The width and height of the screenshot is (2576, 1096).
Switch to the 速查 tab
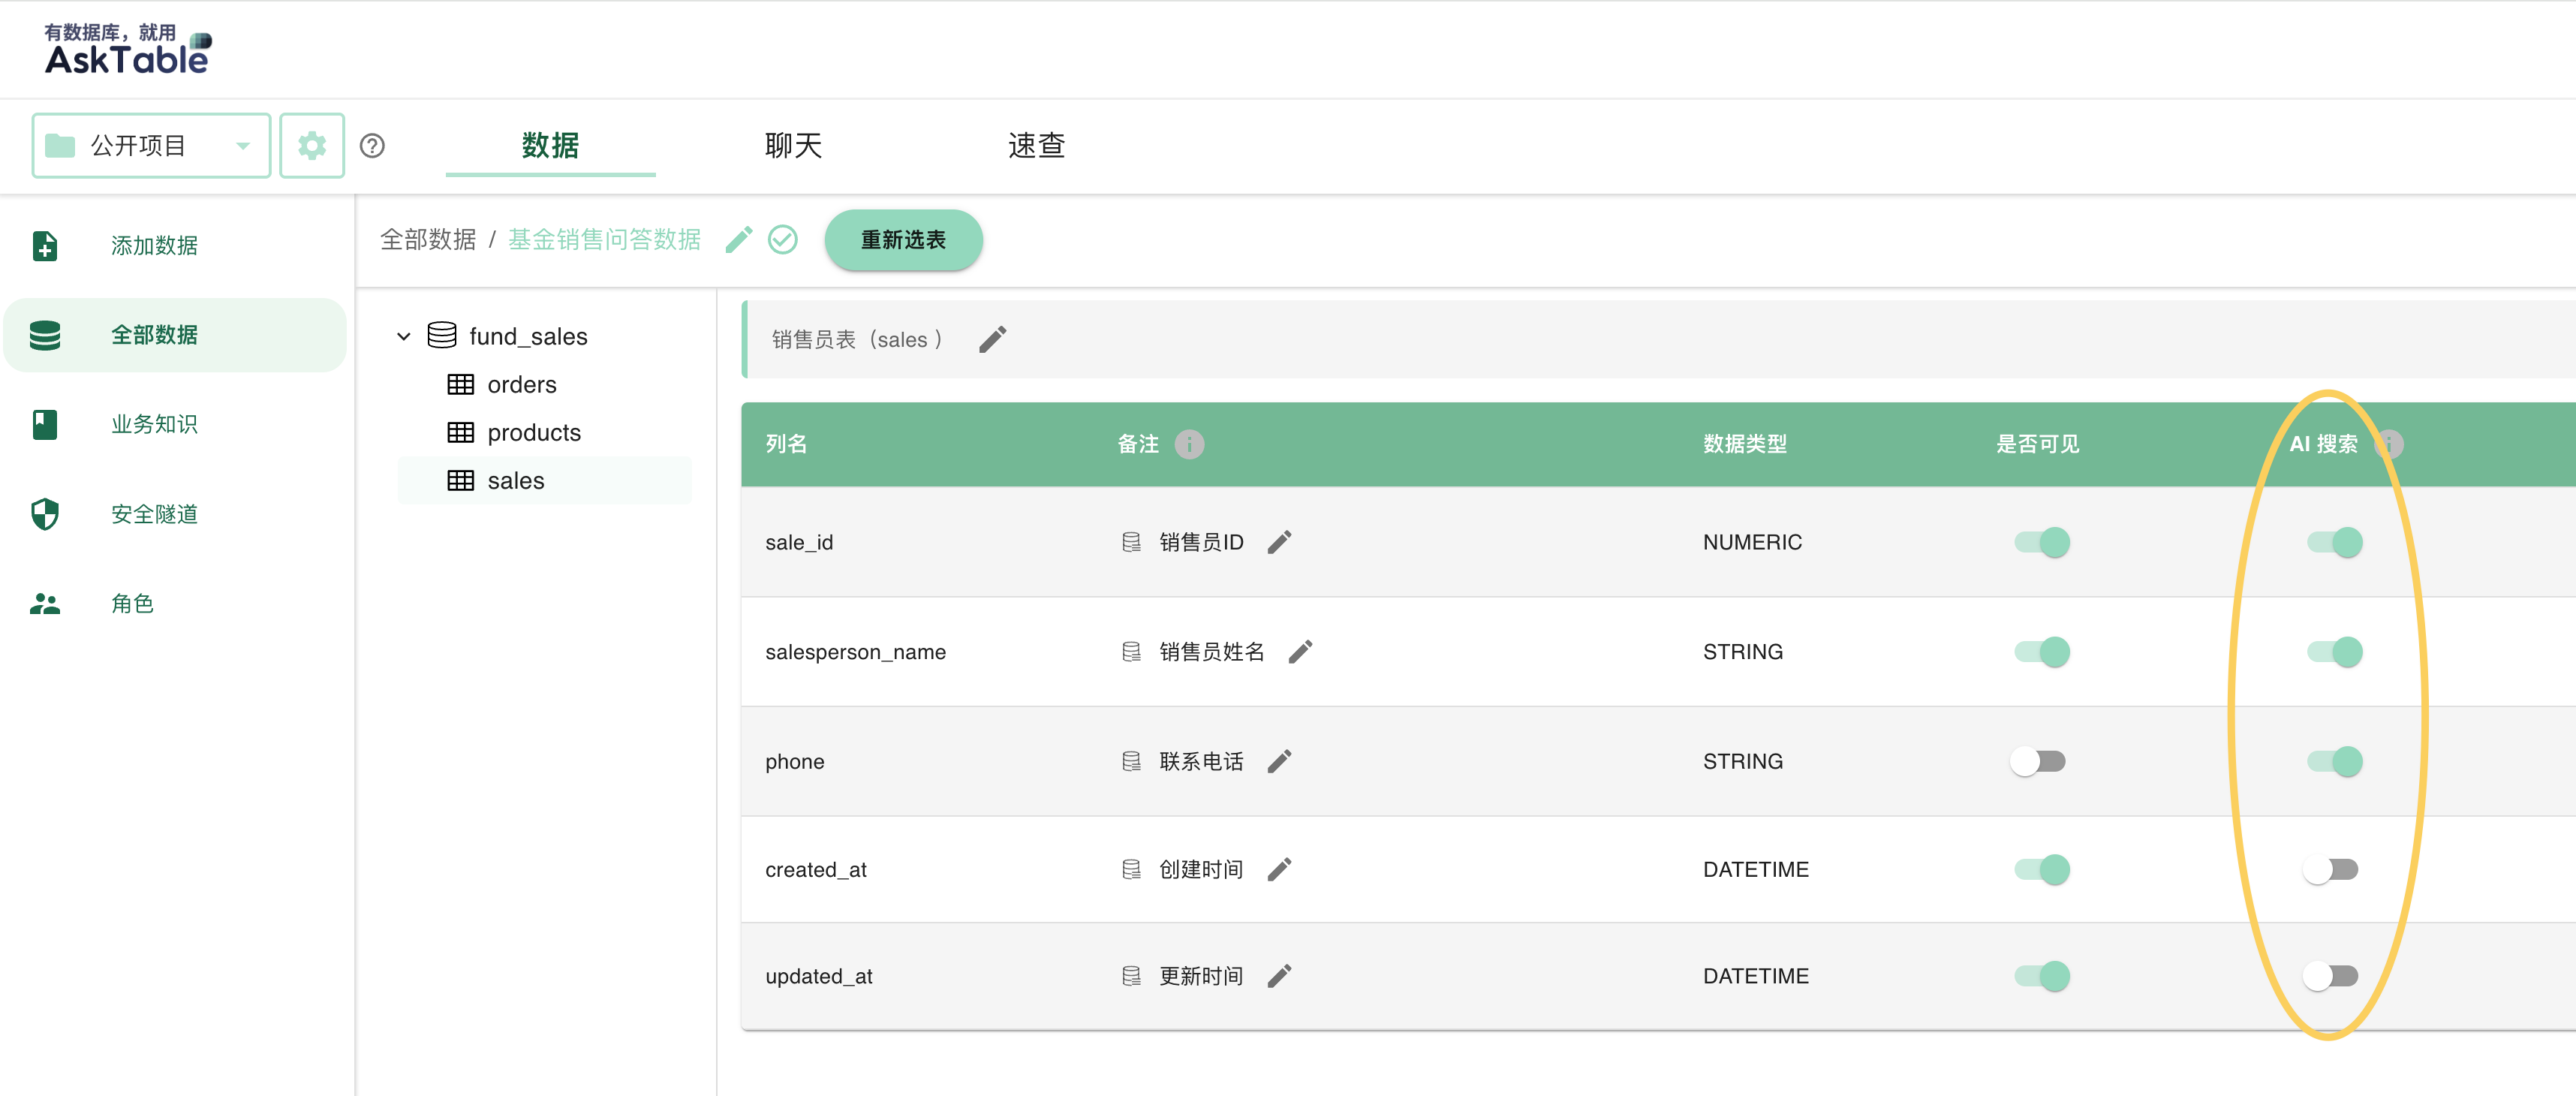coord(1036,146)
